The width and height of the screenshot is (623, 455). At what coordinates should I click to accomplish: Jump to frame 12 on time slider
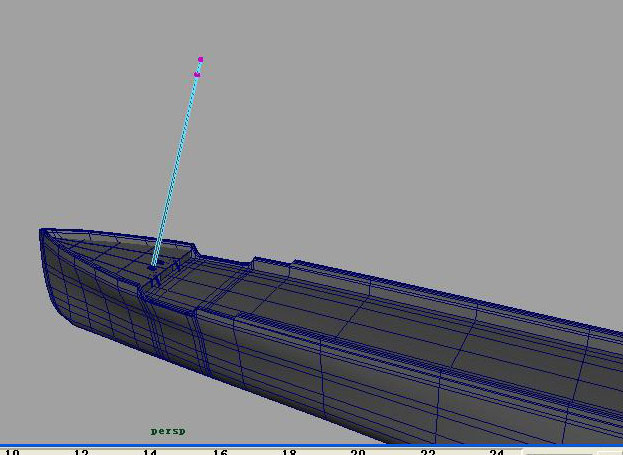[81, 452]
